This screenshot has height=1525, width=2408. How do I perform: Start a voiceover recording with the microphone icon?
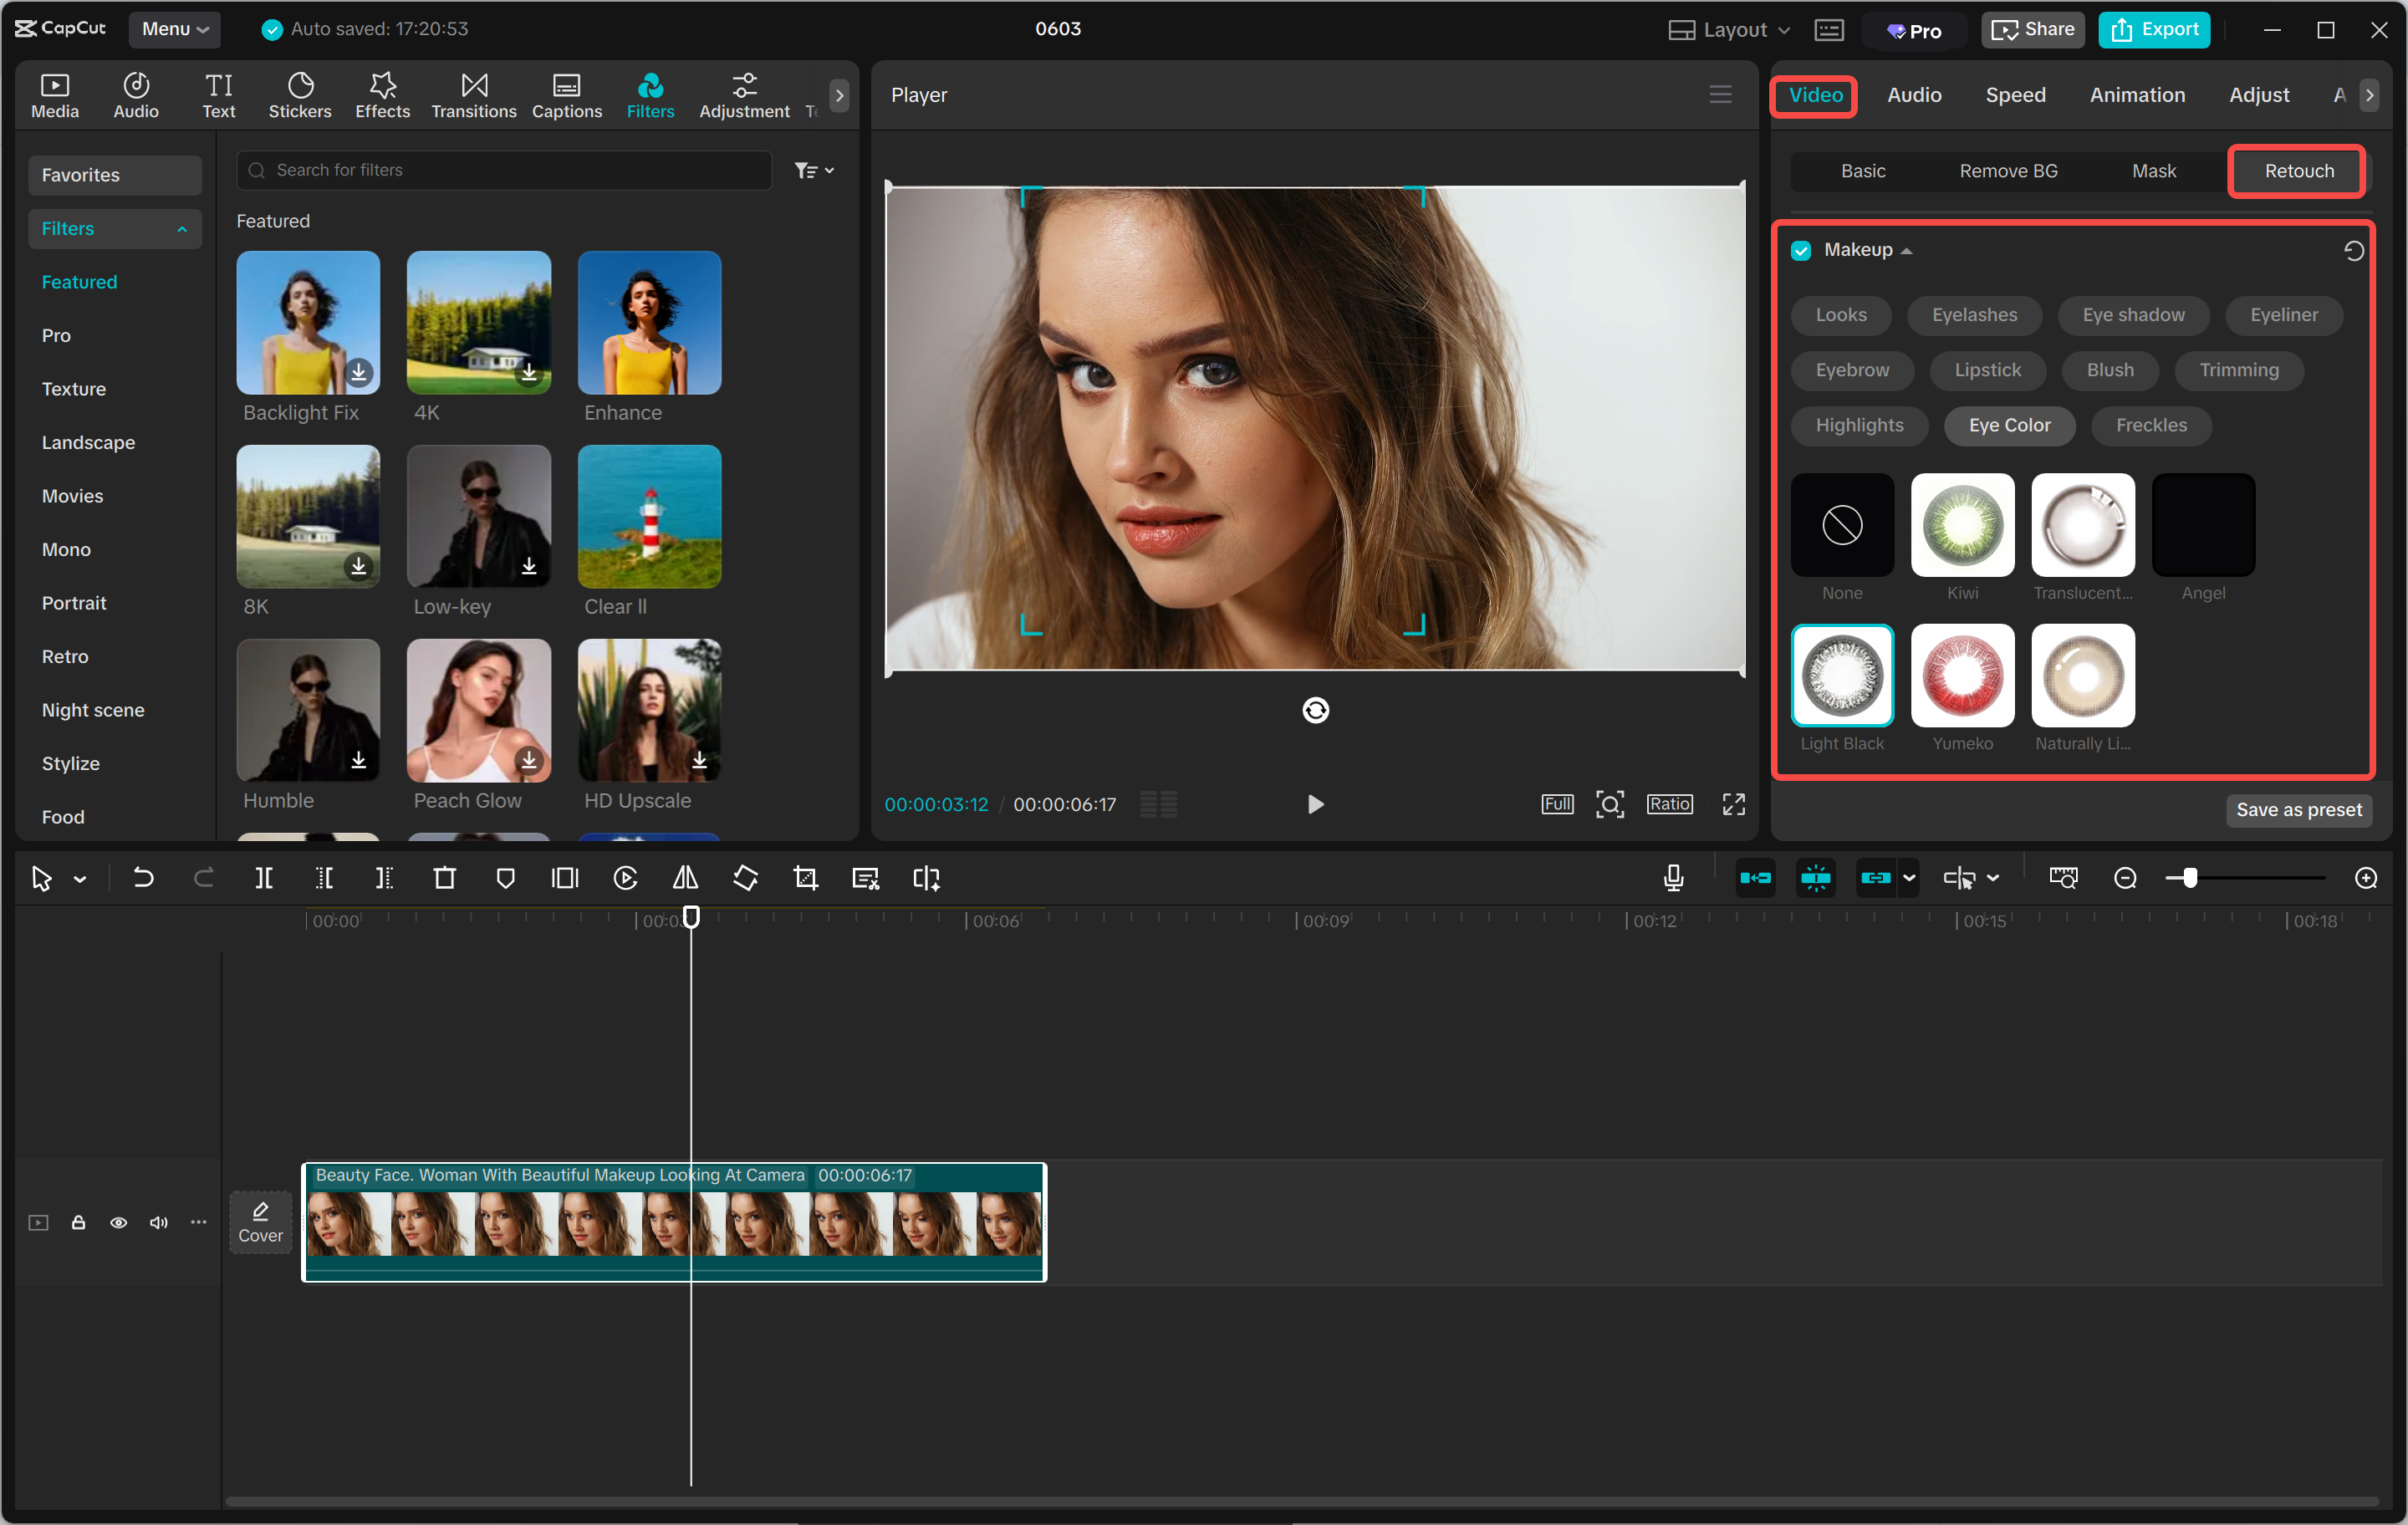click(1672, 877)
